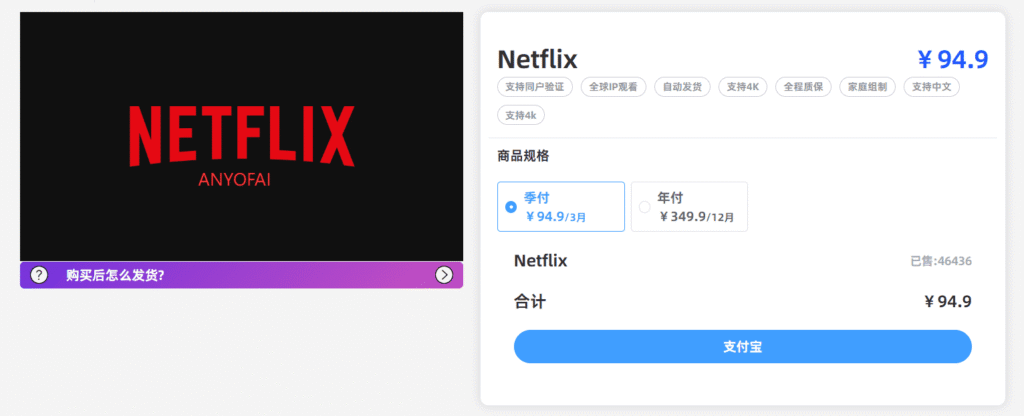Click the 全球IP观看 tag

pyautogui.click(x=613, y=87)
